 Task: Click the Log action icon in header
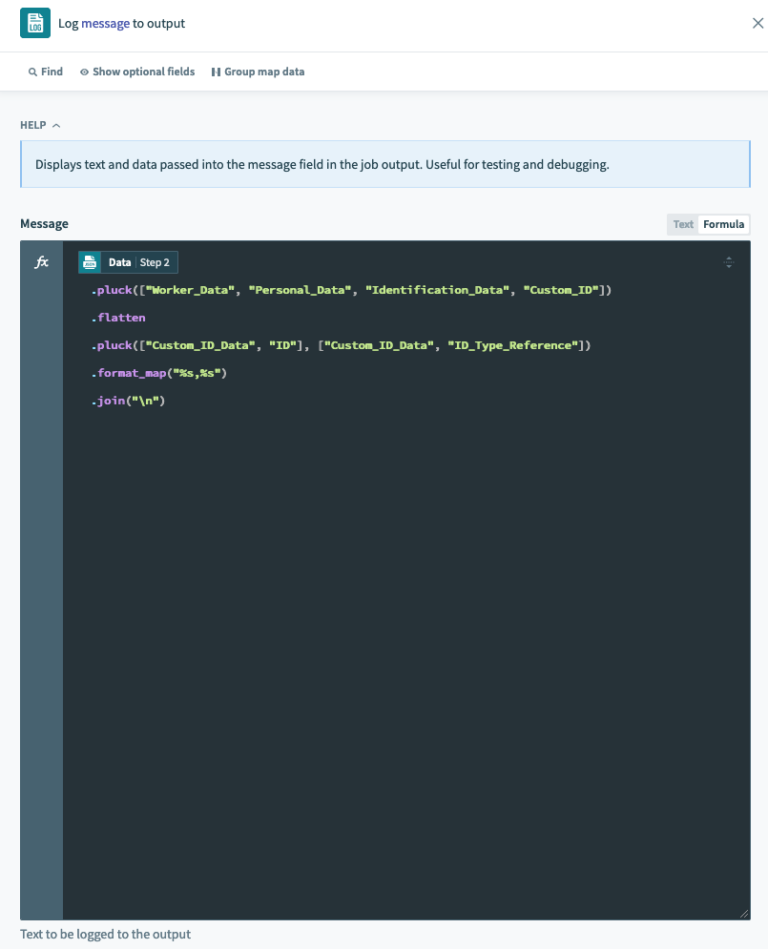point(35,23)
